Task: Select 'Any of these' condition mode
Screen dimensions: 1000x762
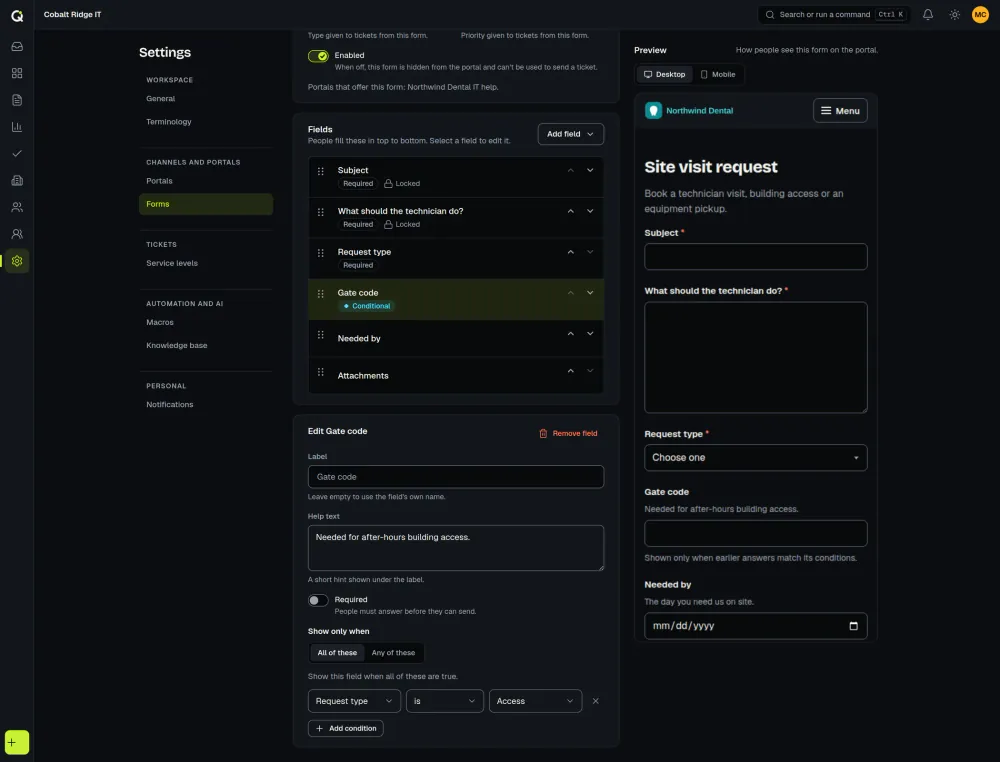Action: [393, 652]
